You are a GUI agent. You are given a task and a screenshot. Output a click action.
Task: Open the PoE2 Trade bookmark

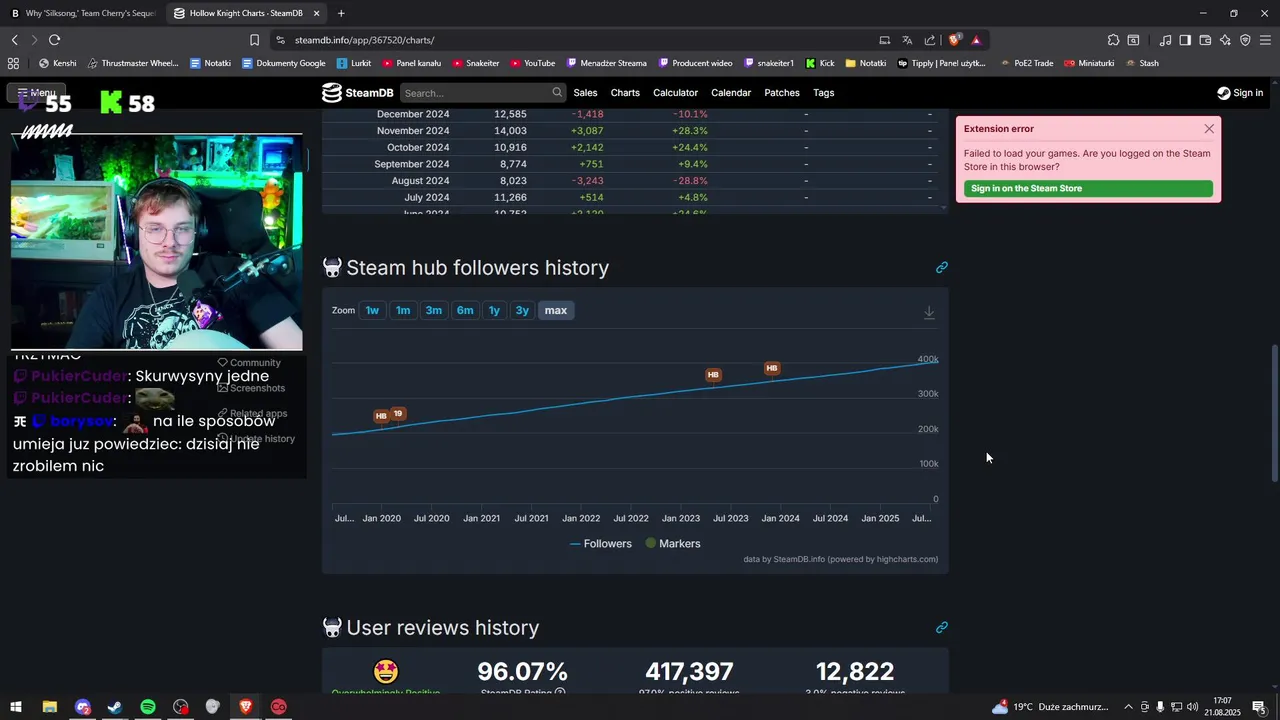[x=1026, y=63]
